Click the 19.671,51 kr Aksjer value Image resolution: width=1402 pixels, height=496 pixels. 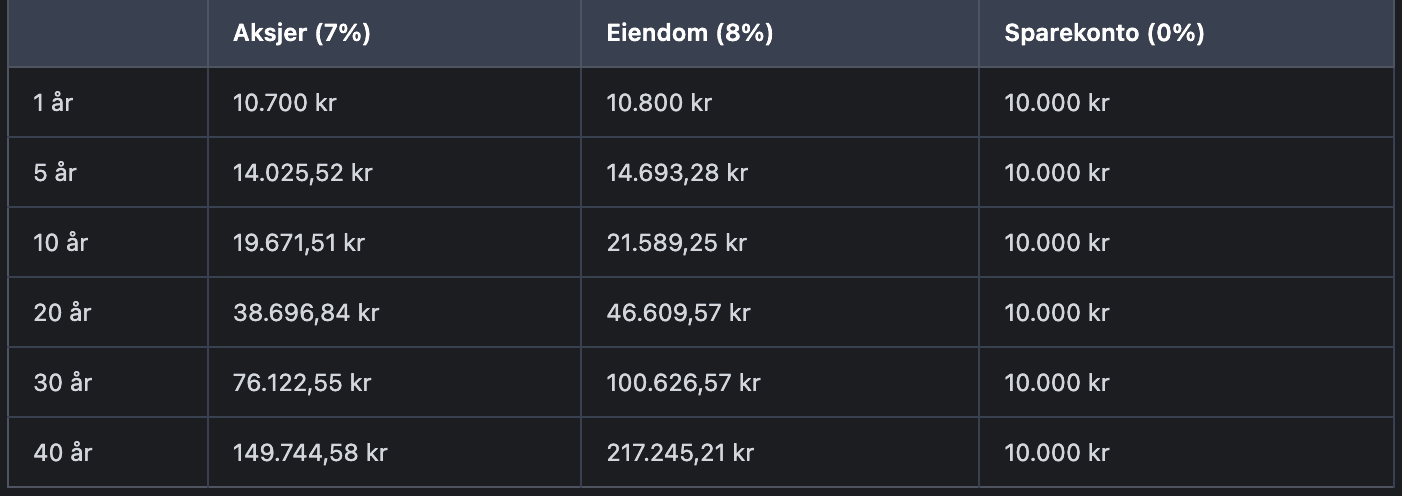(x=298, y=242)
